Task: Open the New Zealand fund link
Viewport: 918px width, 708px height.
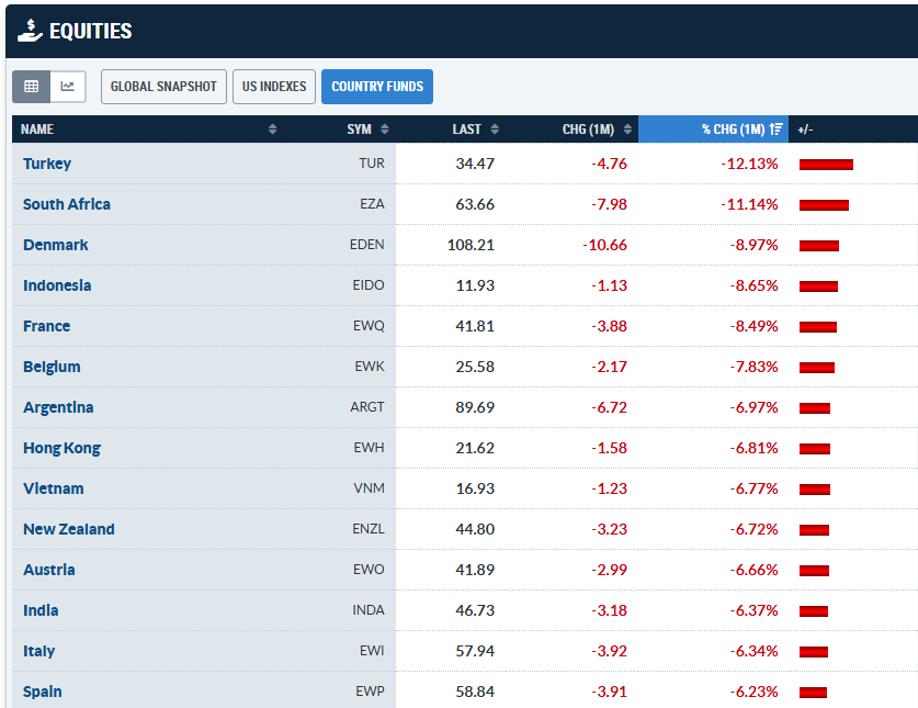Action: pos(69,529)
